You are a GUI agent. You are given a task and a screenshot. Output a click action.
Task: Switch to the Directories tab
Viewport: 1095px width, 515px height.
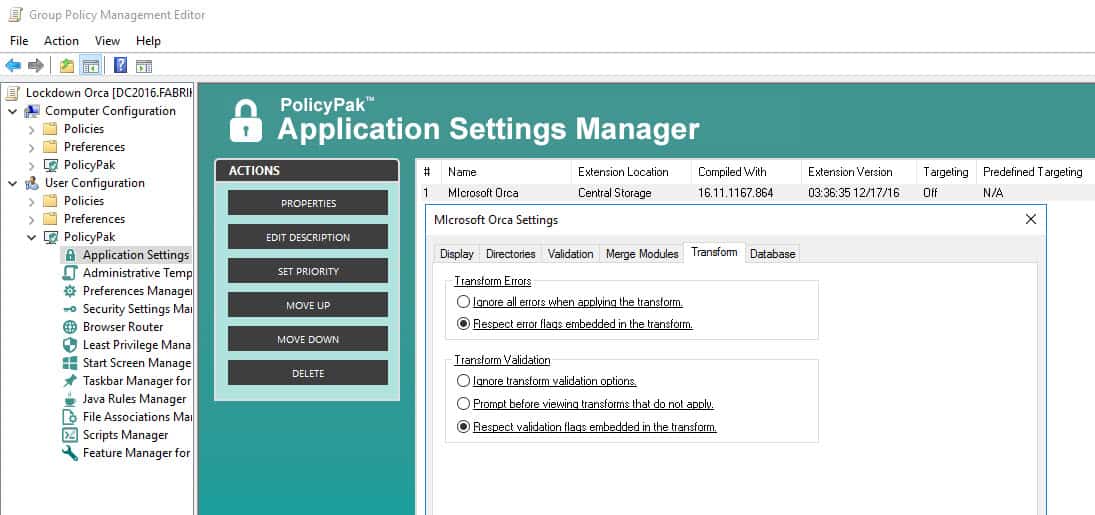510,254
